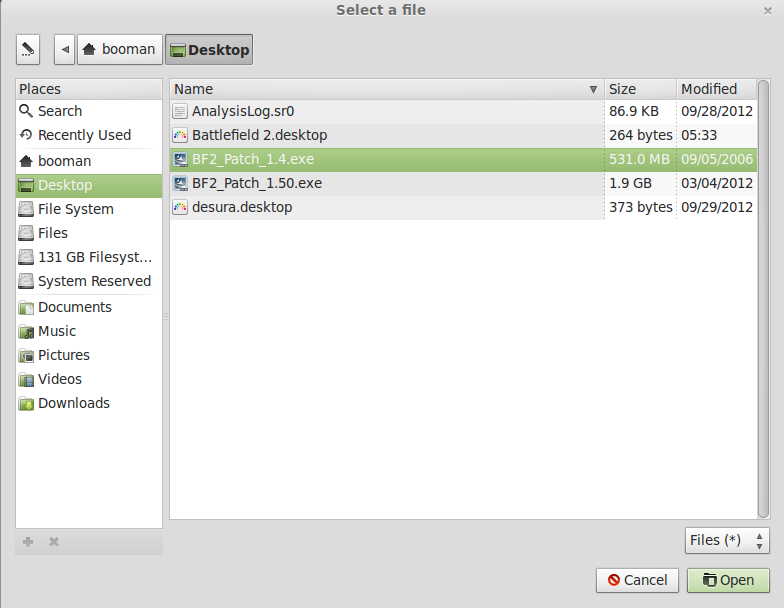Select the Battlefield 2.desktop file name
784x608 pixels.
(x=260, y=135)
